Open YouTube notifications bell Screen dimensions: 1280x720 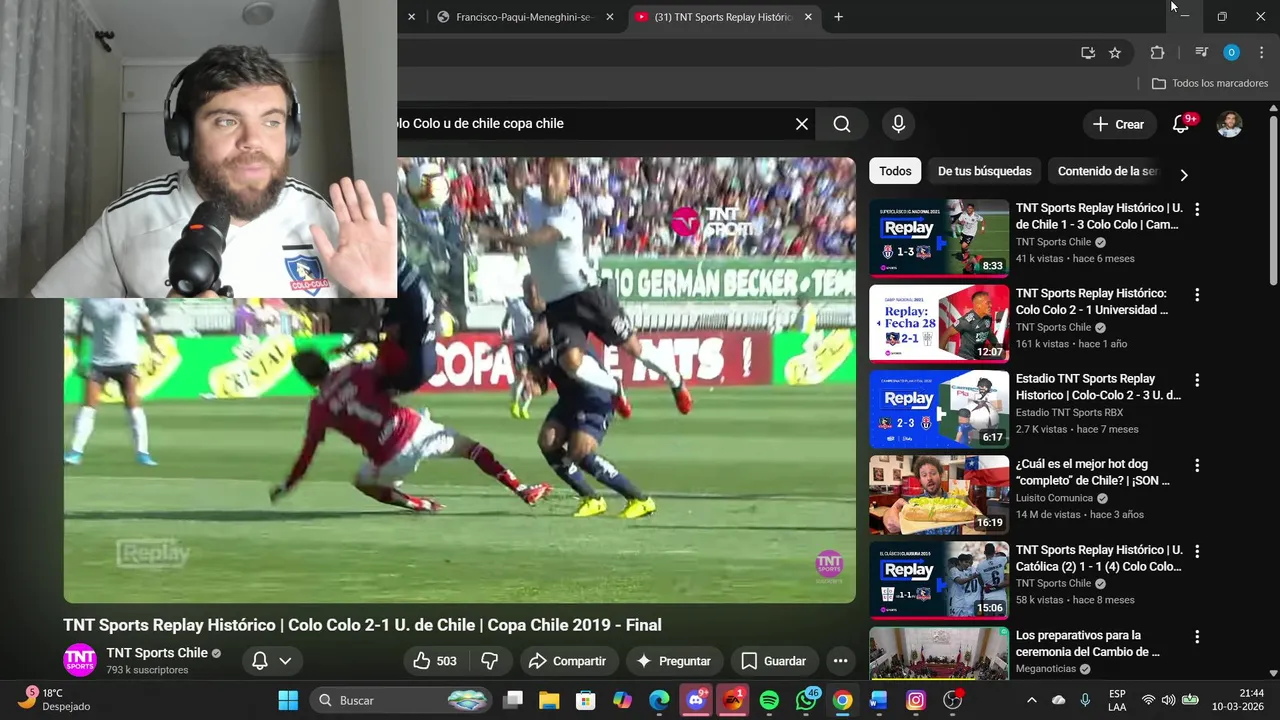[x=1181, y=124]
